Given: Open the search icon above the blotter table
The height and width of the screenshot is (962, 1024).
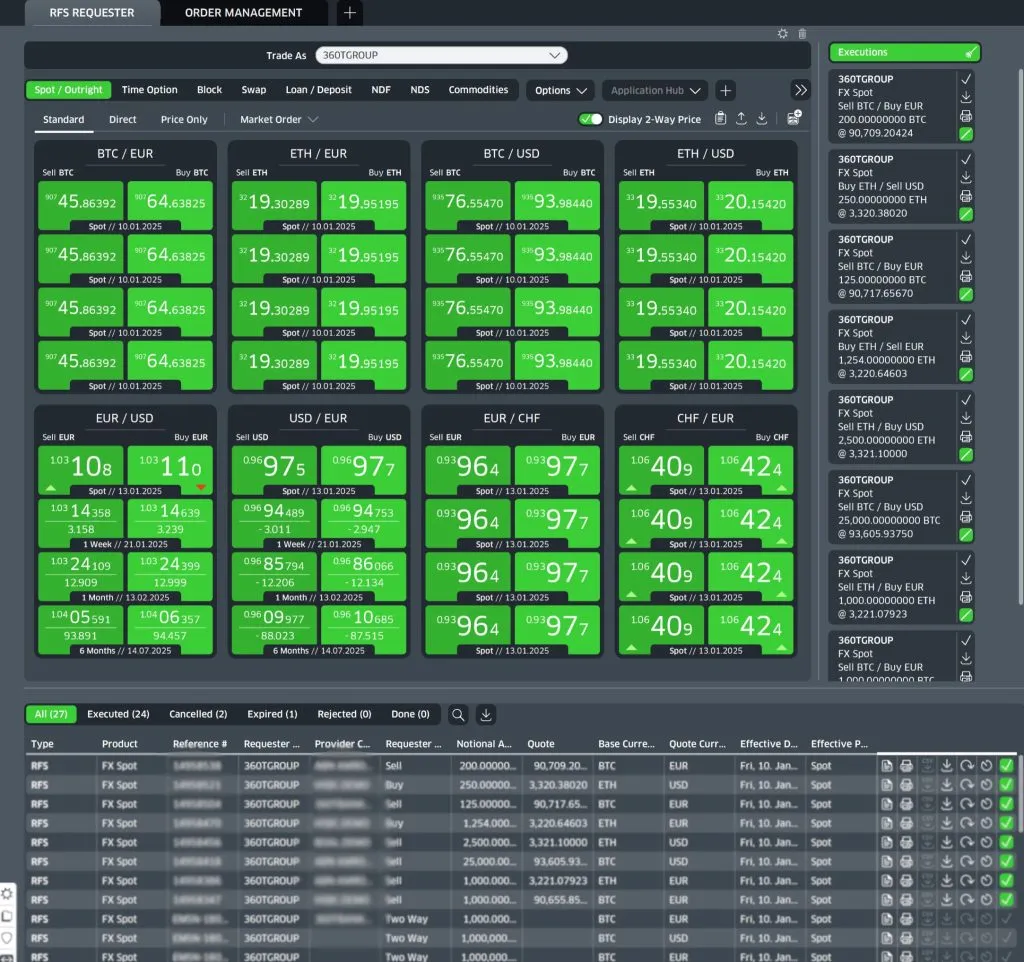Looking at the screenshot, I should (x=458, y=714).
